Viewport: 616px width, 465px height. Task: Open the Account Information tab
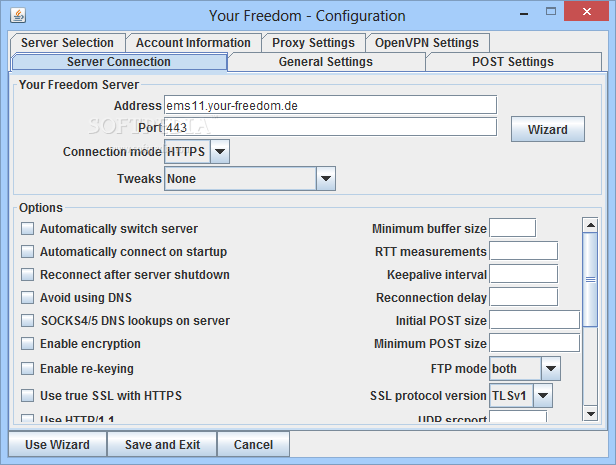tap(193, 42)
